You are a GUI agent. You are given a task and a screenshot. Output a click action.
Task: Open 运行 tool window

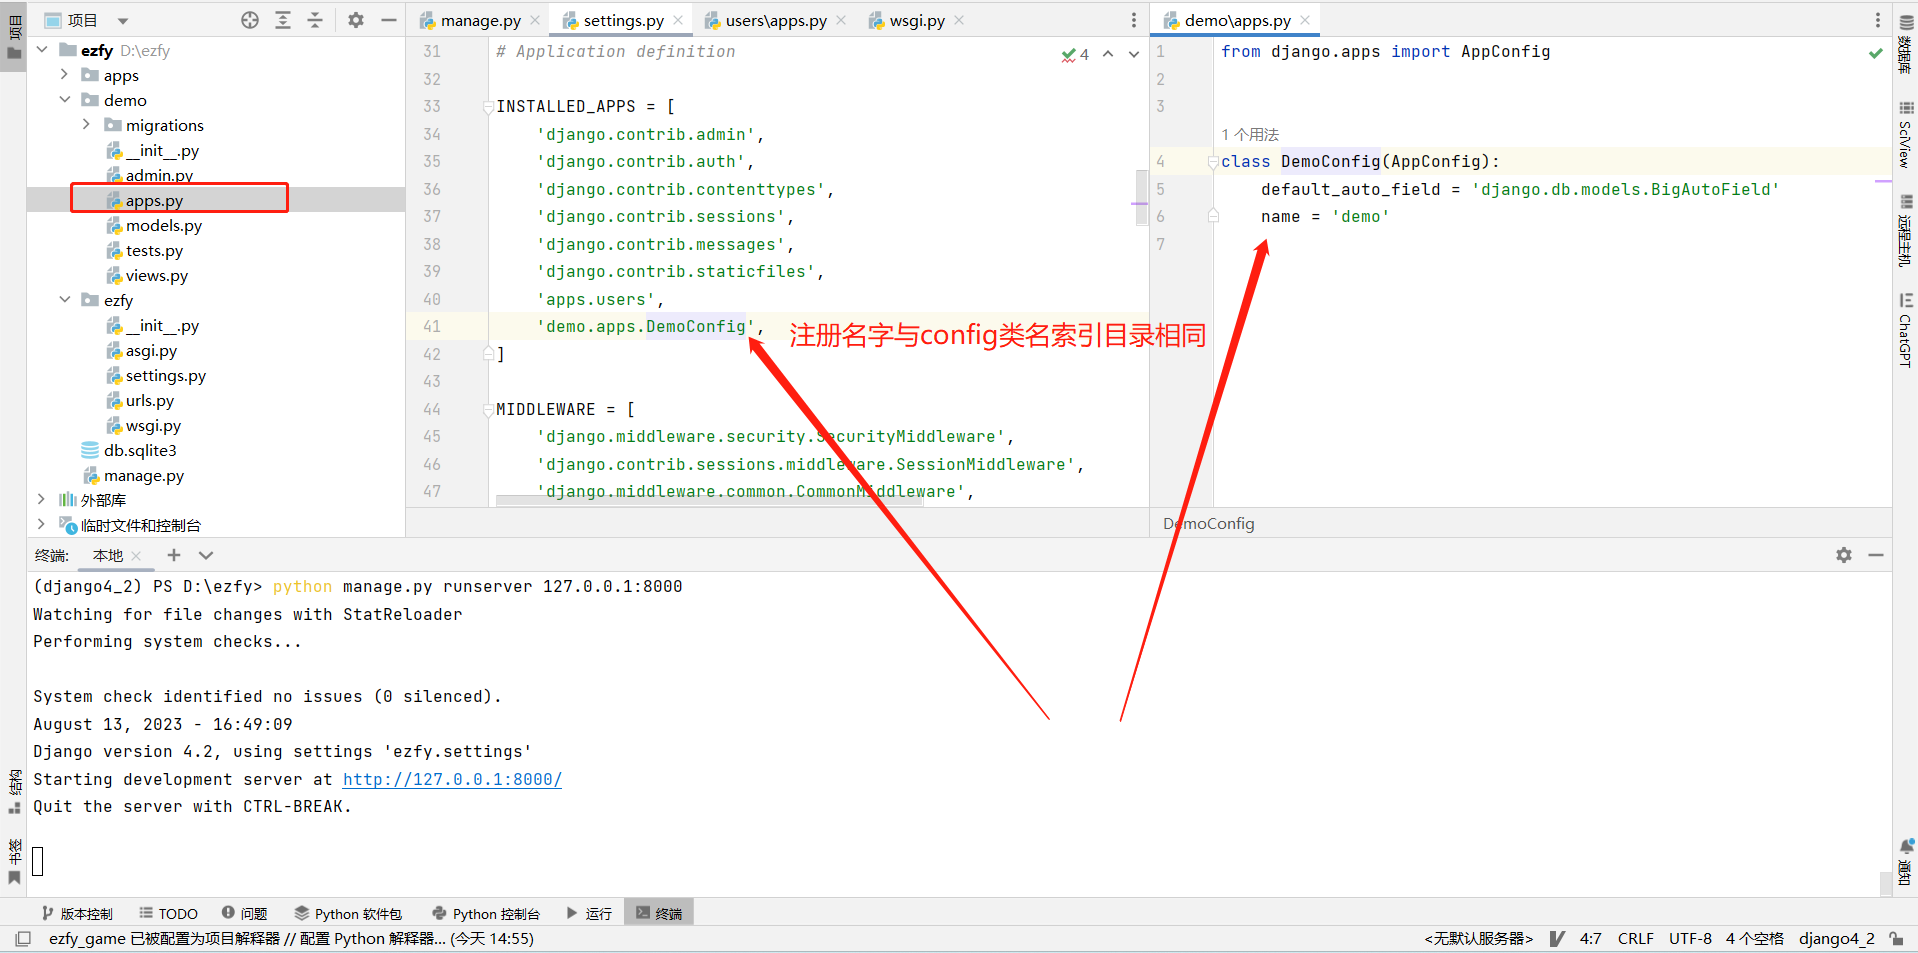point(589,913)
